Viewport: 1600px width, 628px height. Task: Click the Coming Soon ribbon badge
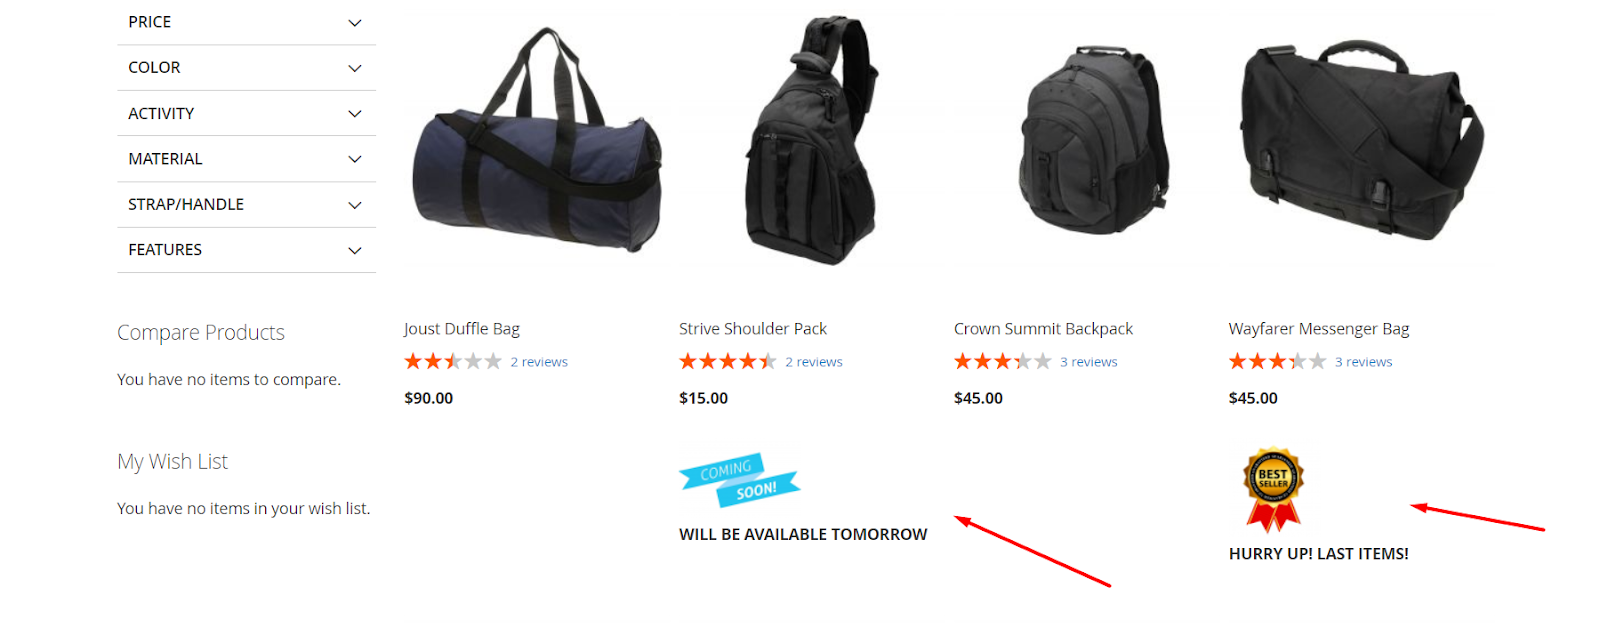(x=739, y=480)
